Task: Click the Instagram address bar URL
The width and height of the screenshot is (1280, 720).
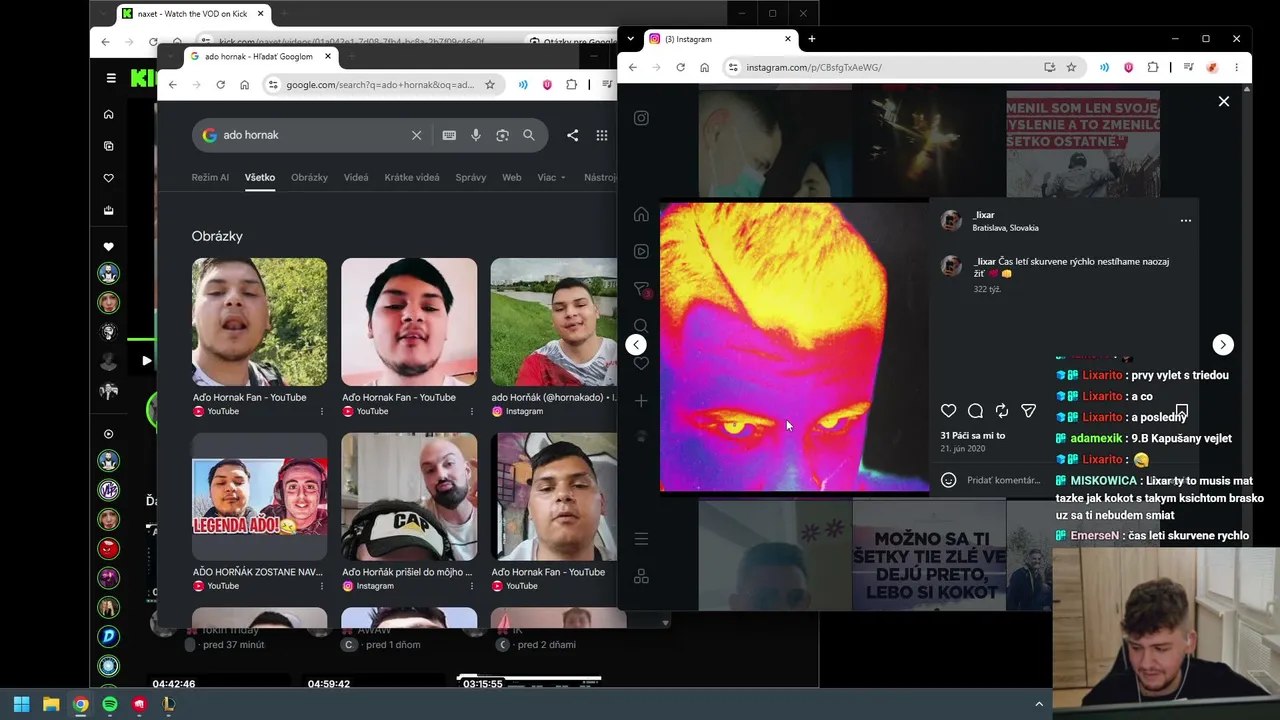Action: pyautogui.click(x=814, y=67)
